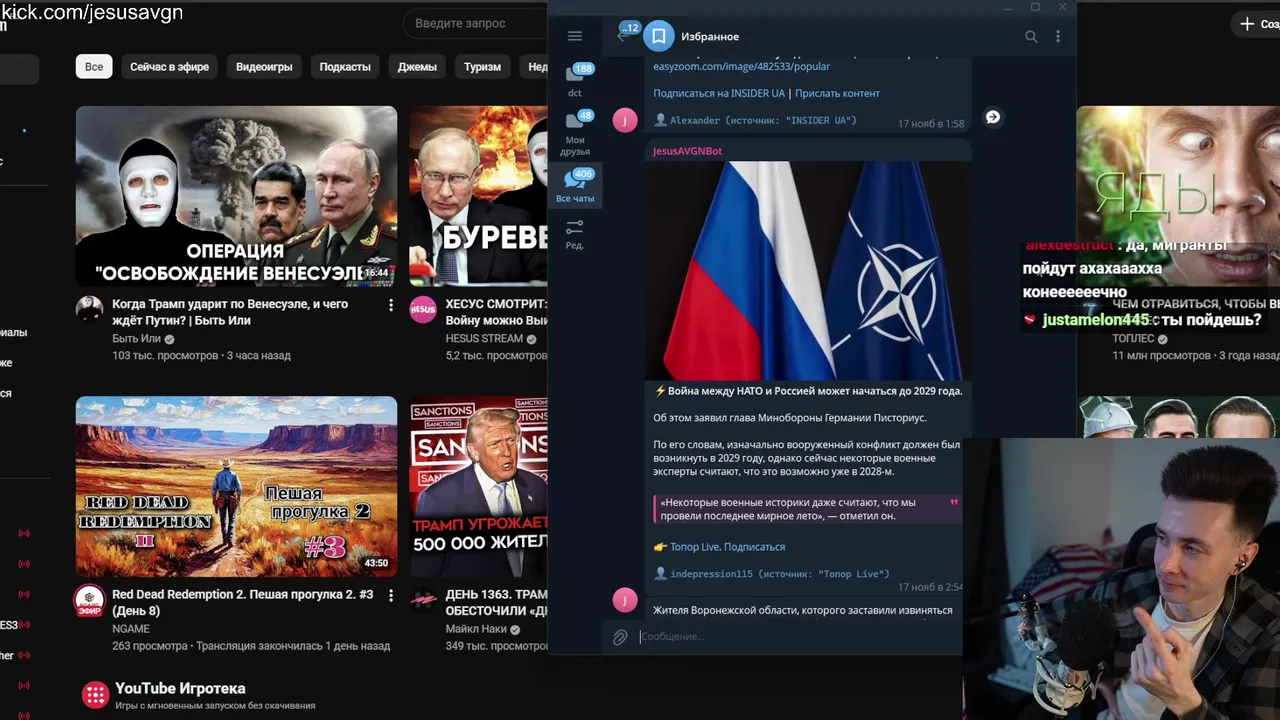Select the Сейчас в эфире chip
The height and width of the screenshot is (720, 1280).
(x=169, y=67)
